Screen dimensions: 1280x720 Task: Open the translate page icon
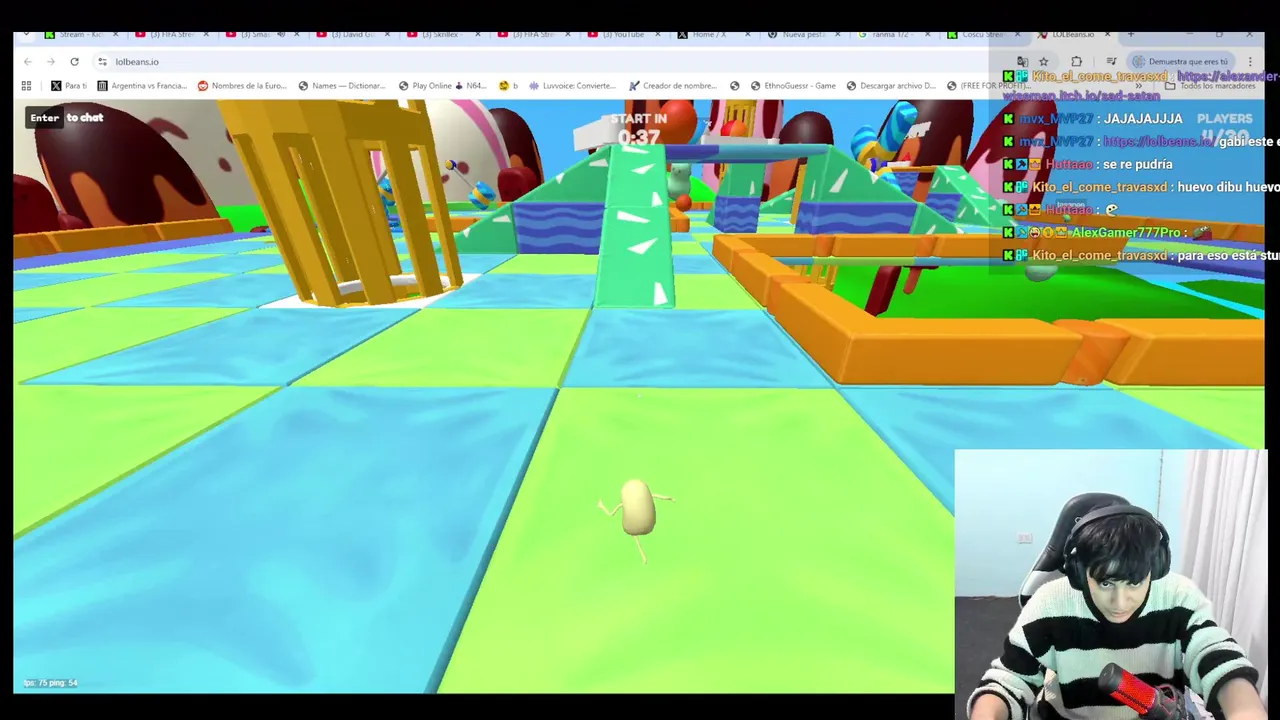pos(1022,62)
